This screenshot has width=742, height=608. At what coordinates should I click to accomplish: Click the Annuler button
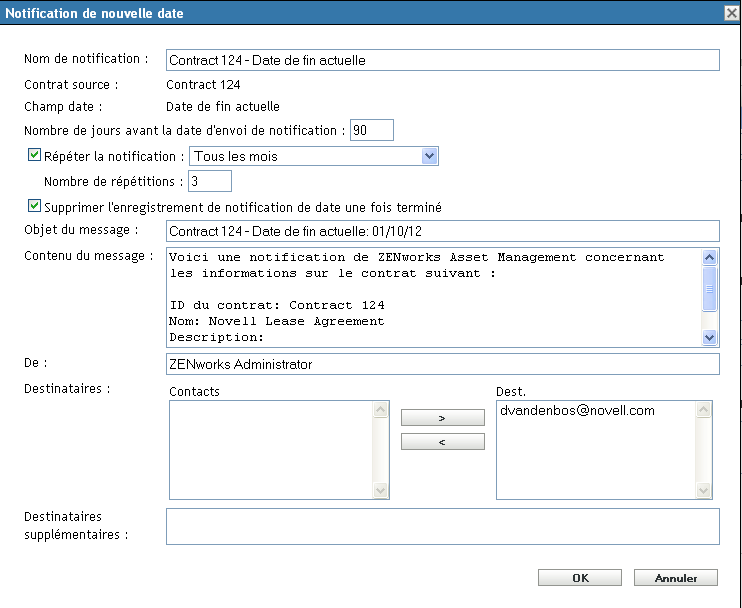coord(676,578)
